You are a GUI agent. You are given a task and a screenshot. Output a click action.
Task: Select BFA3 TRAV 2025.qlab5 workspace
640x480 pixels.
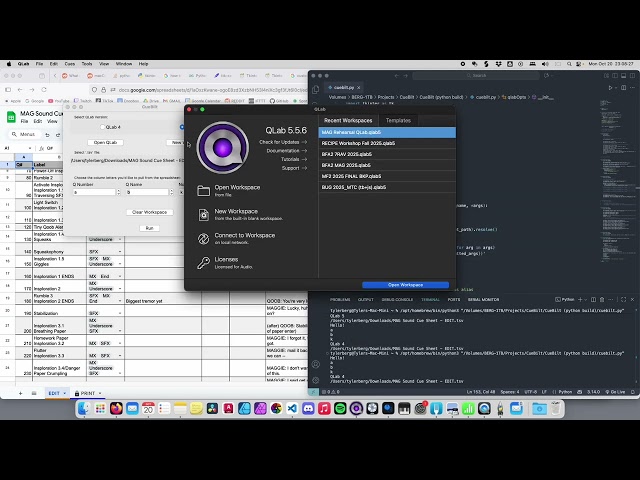coord(387,154)
